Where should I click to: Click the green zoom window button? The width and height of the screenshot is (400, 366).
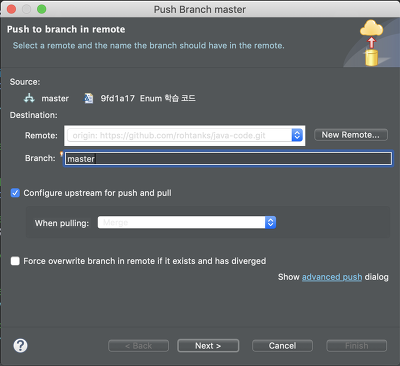click(42, 9)
